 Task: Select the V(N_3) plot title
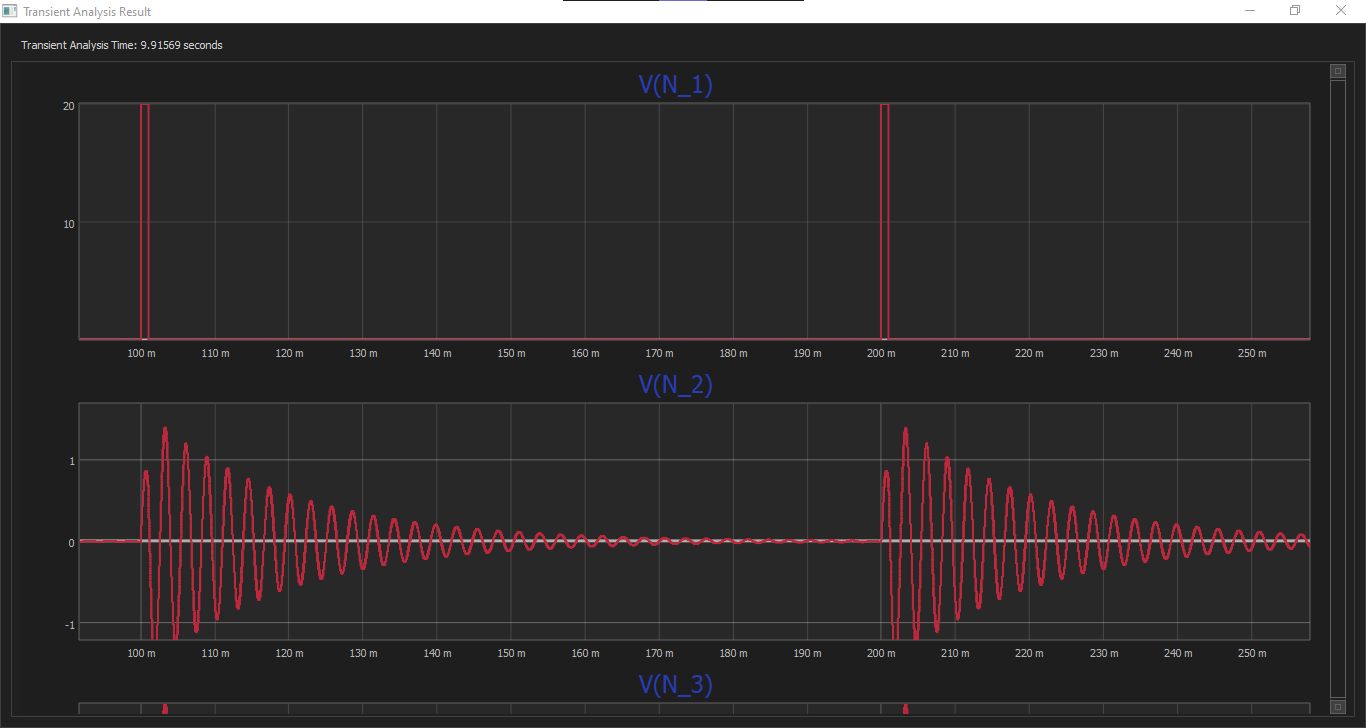(676, 685)
